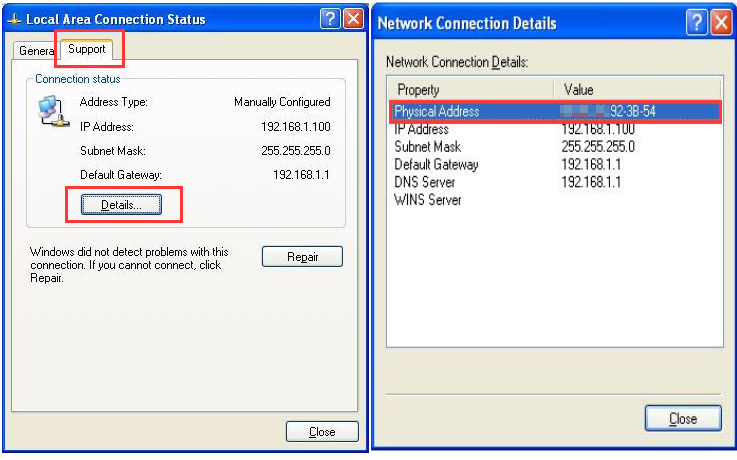Image resolution: width=737 pixels, height=460 pixels.
Task: Select the IP Address row in details list
Action: tap(421, 129)
